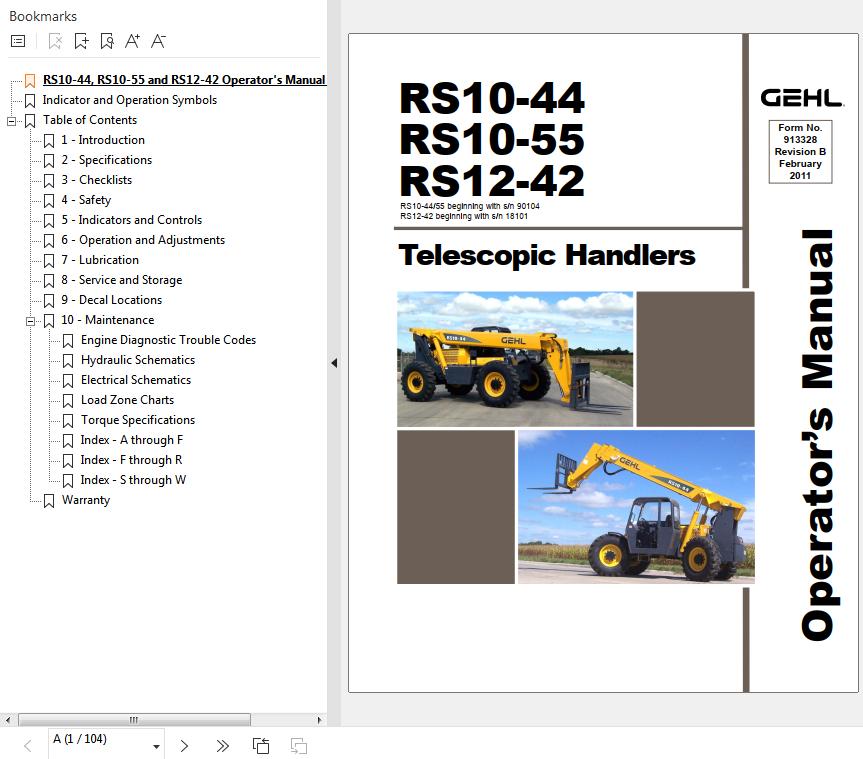Click the find bookmark icon

(x=107, y=41)
